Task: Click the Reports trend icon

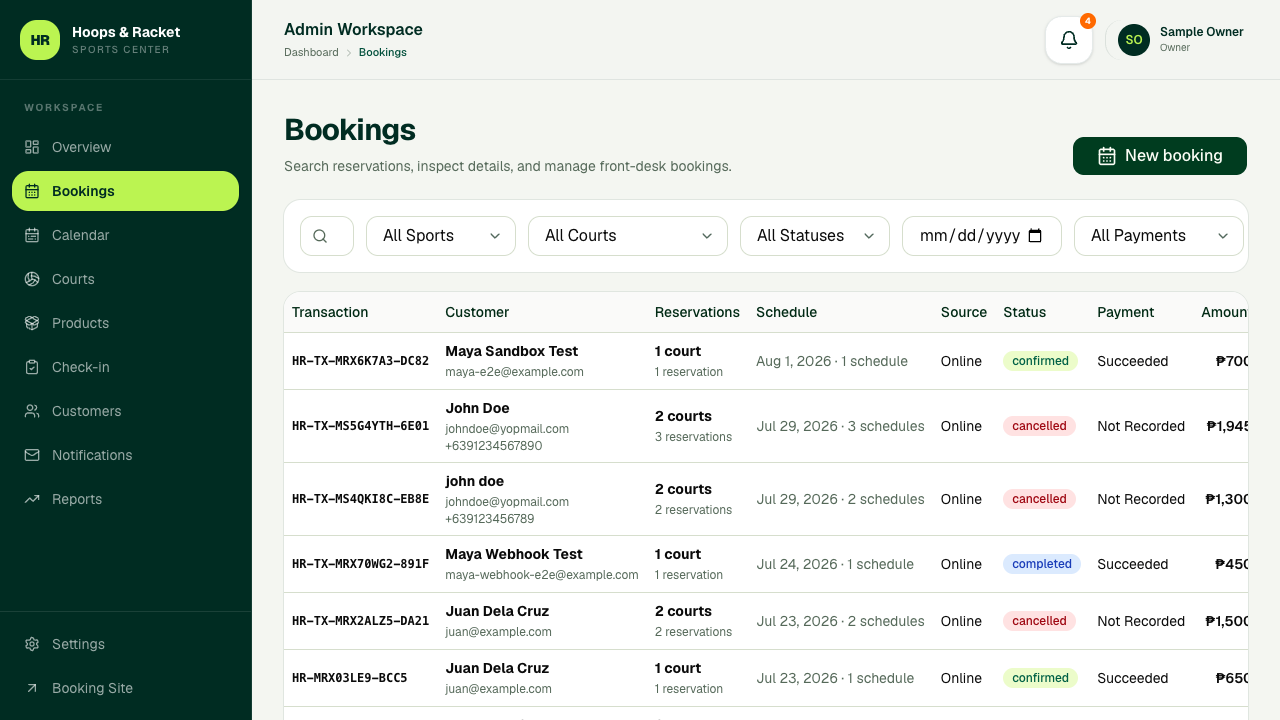Action: 32,499
